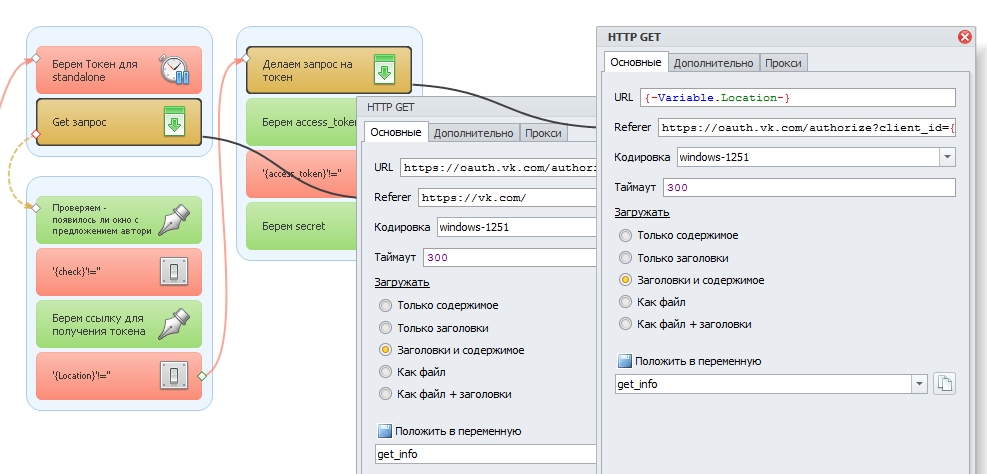The height and width of the screenshot is (474, 987).
Task: Click the download icon on the 'Делаем запрос на токен' block
Action: click(x=384, y=69)
